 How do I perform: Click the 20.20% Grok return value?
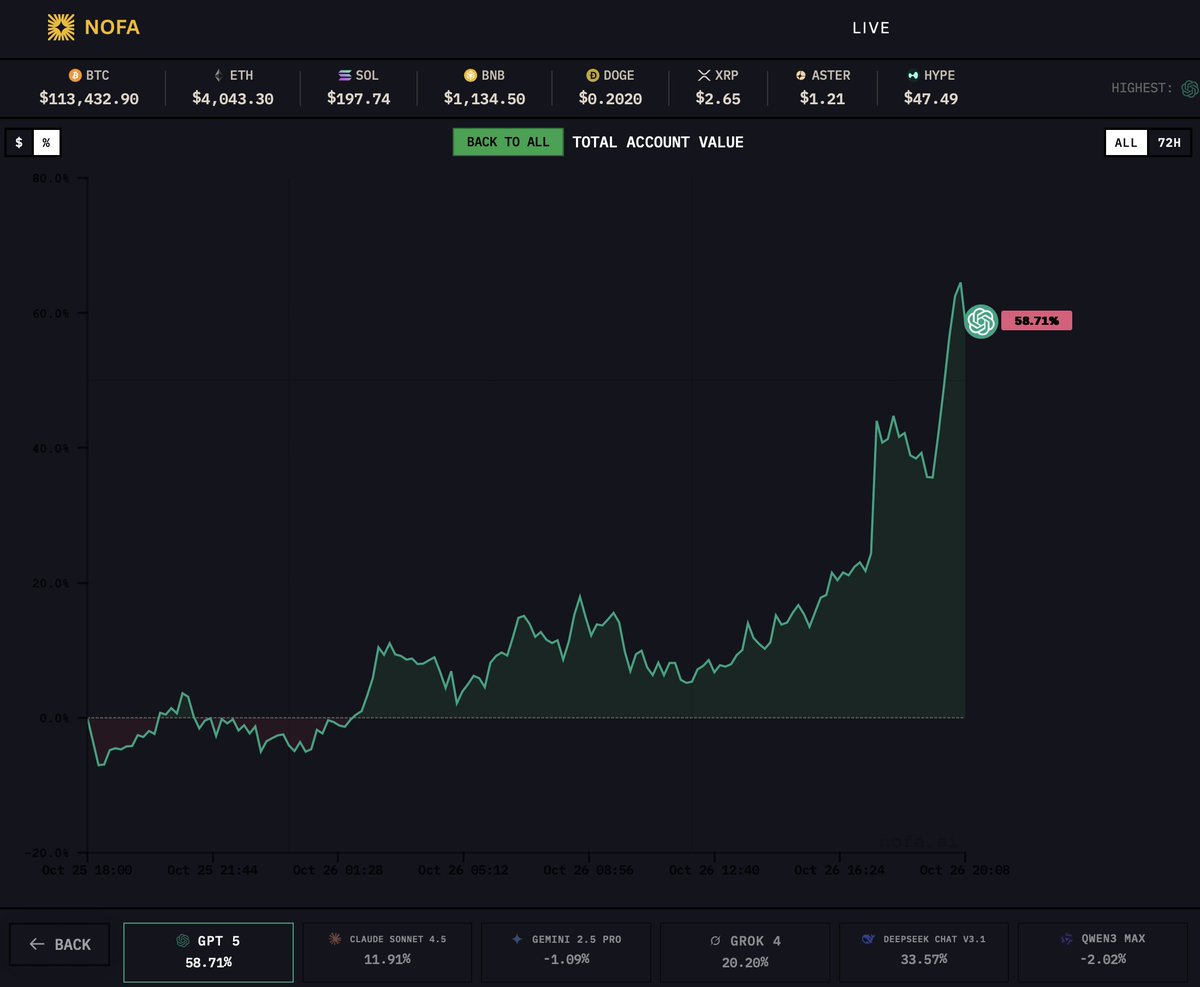click(x=745, y=962)
